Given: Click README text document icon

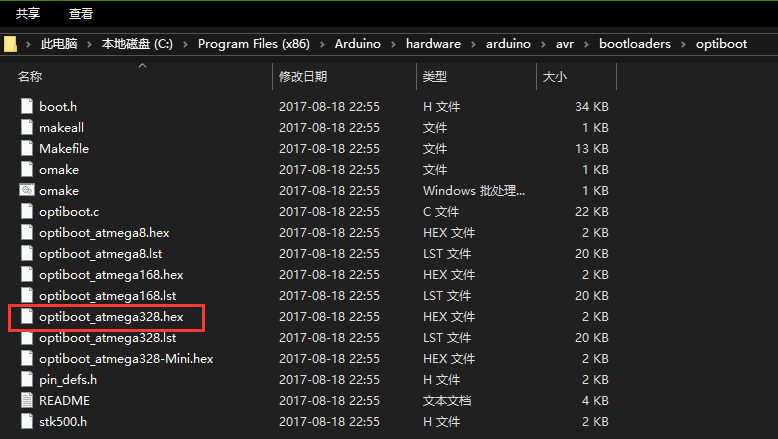Looking at the screenshot, I should coord(27,400).
